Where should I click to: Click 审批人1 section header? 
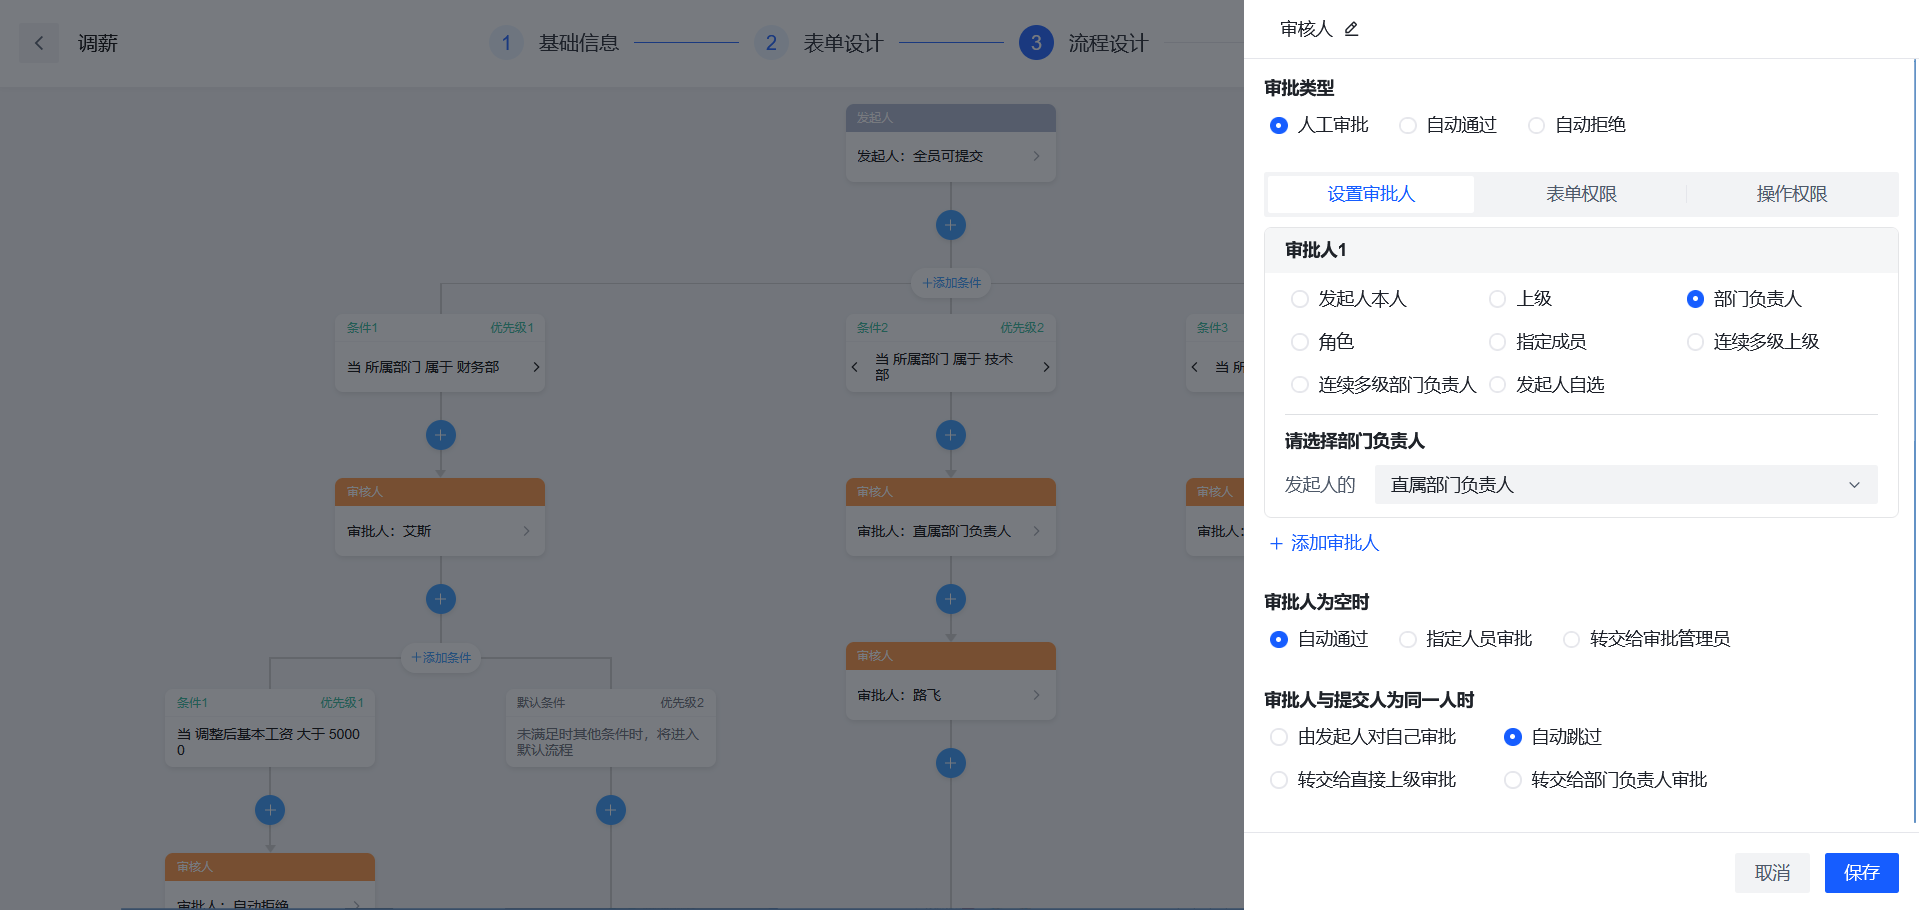(x=1581, y=250)
